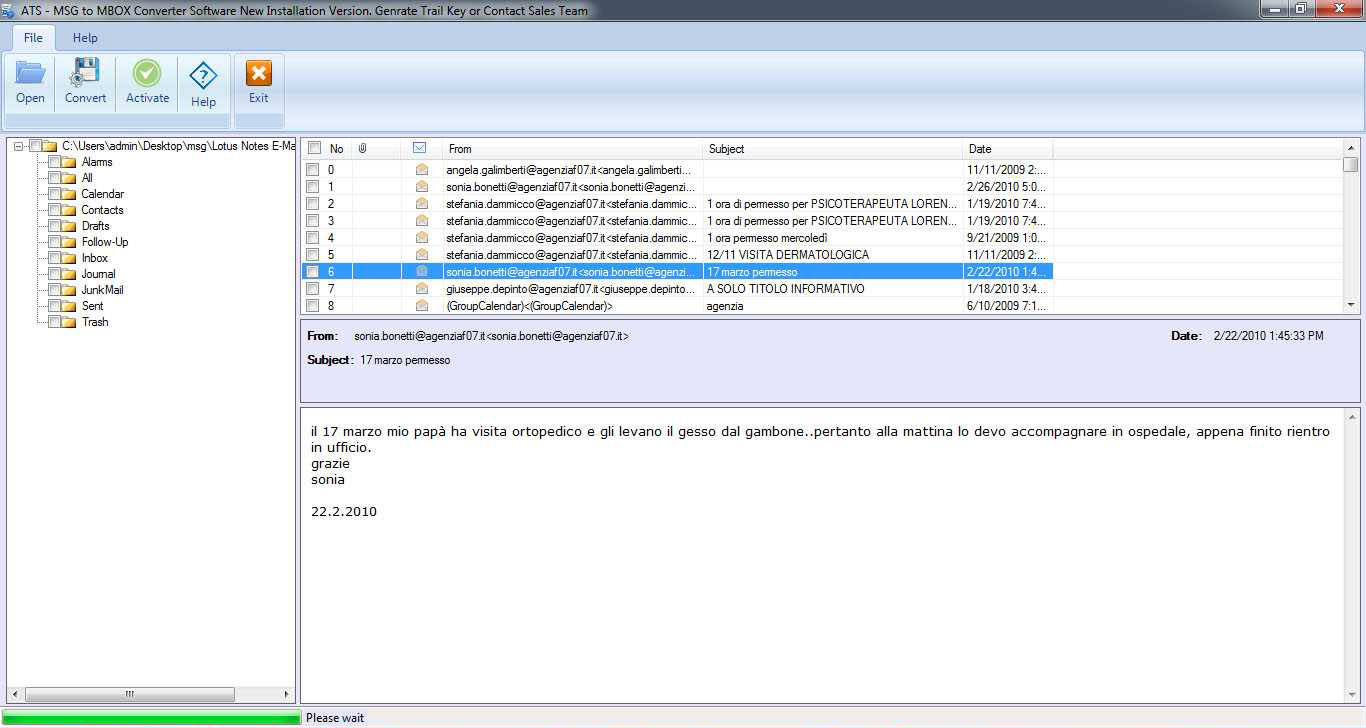Click the Trash folder icon
Viewport: 1366px width, 728px height.
(x=69, y=322)
